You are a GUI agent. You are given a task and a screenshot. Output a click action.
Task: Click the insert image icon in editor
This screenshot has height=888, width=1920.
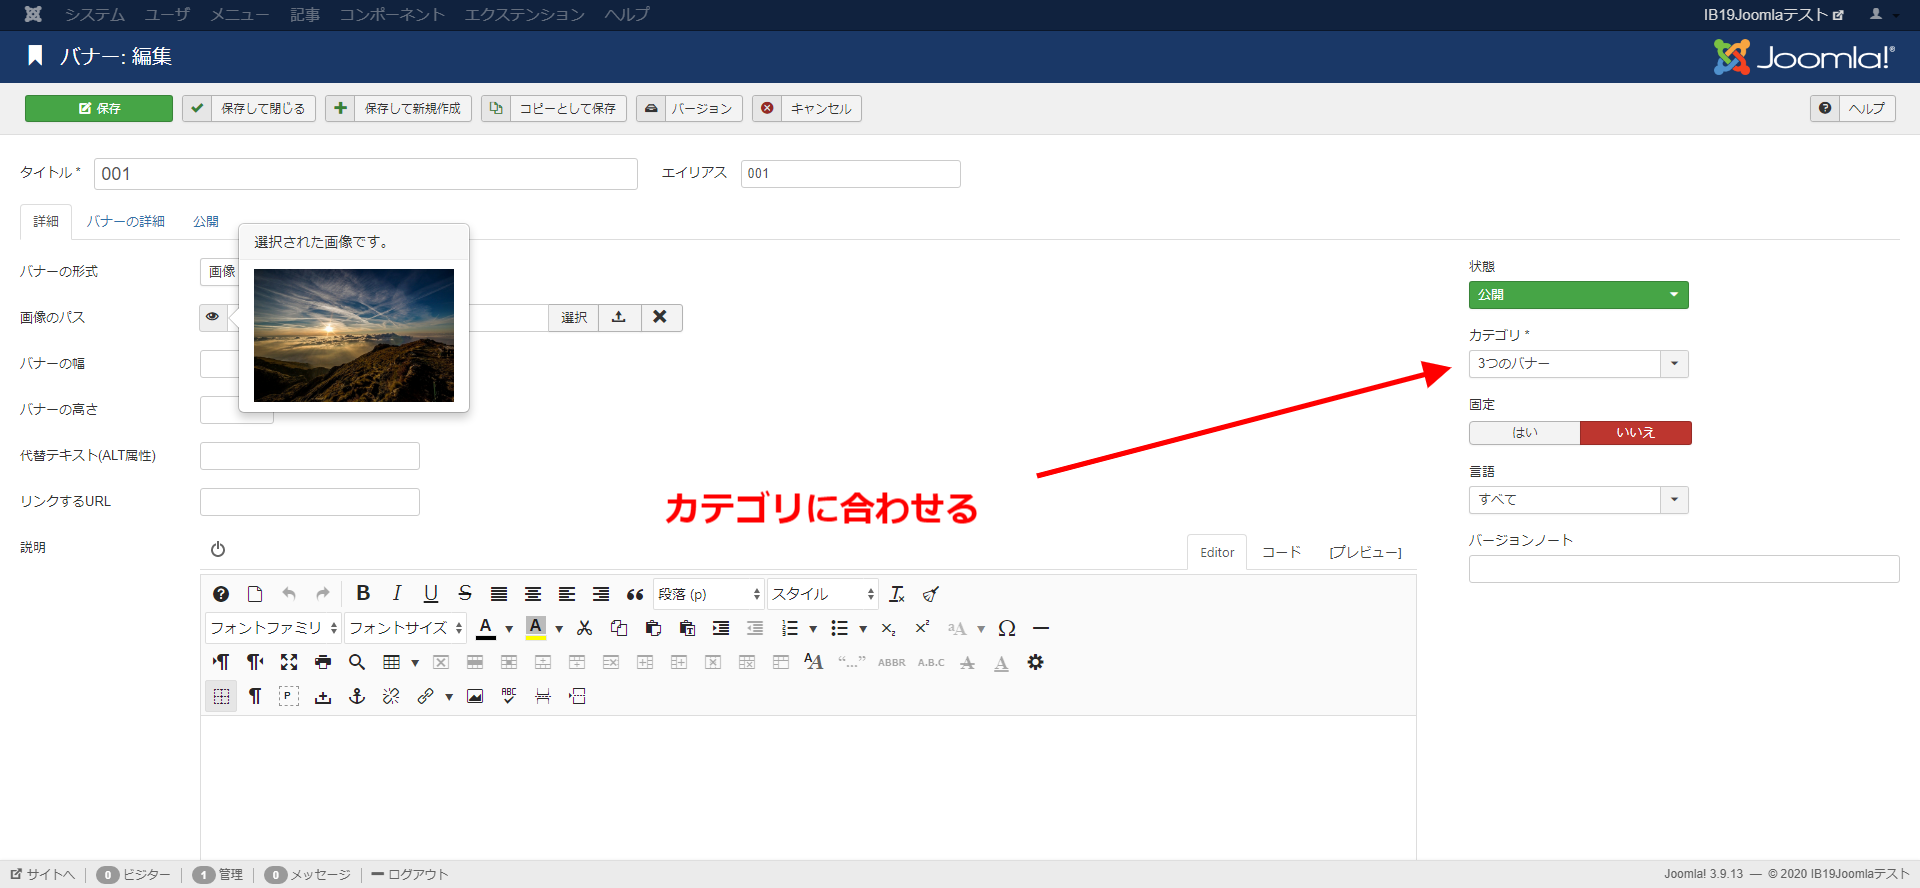point(475,696)
